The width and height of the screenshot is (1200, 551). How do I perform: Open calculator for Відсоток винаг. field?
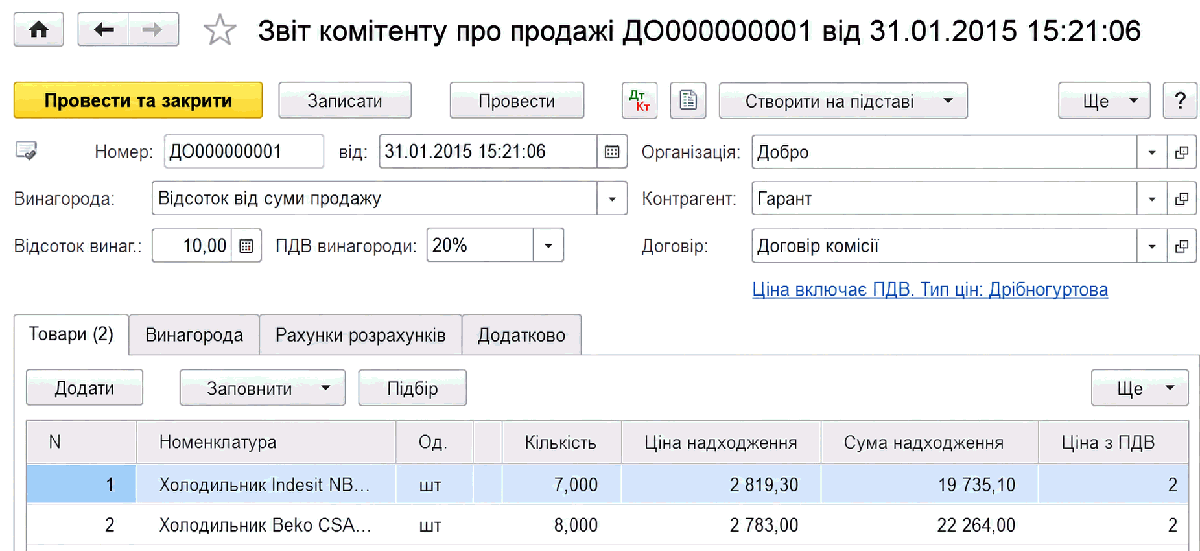tap(246, 245)
